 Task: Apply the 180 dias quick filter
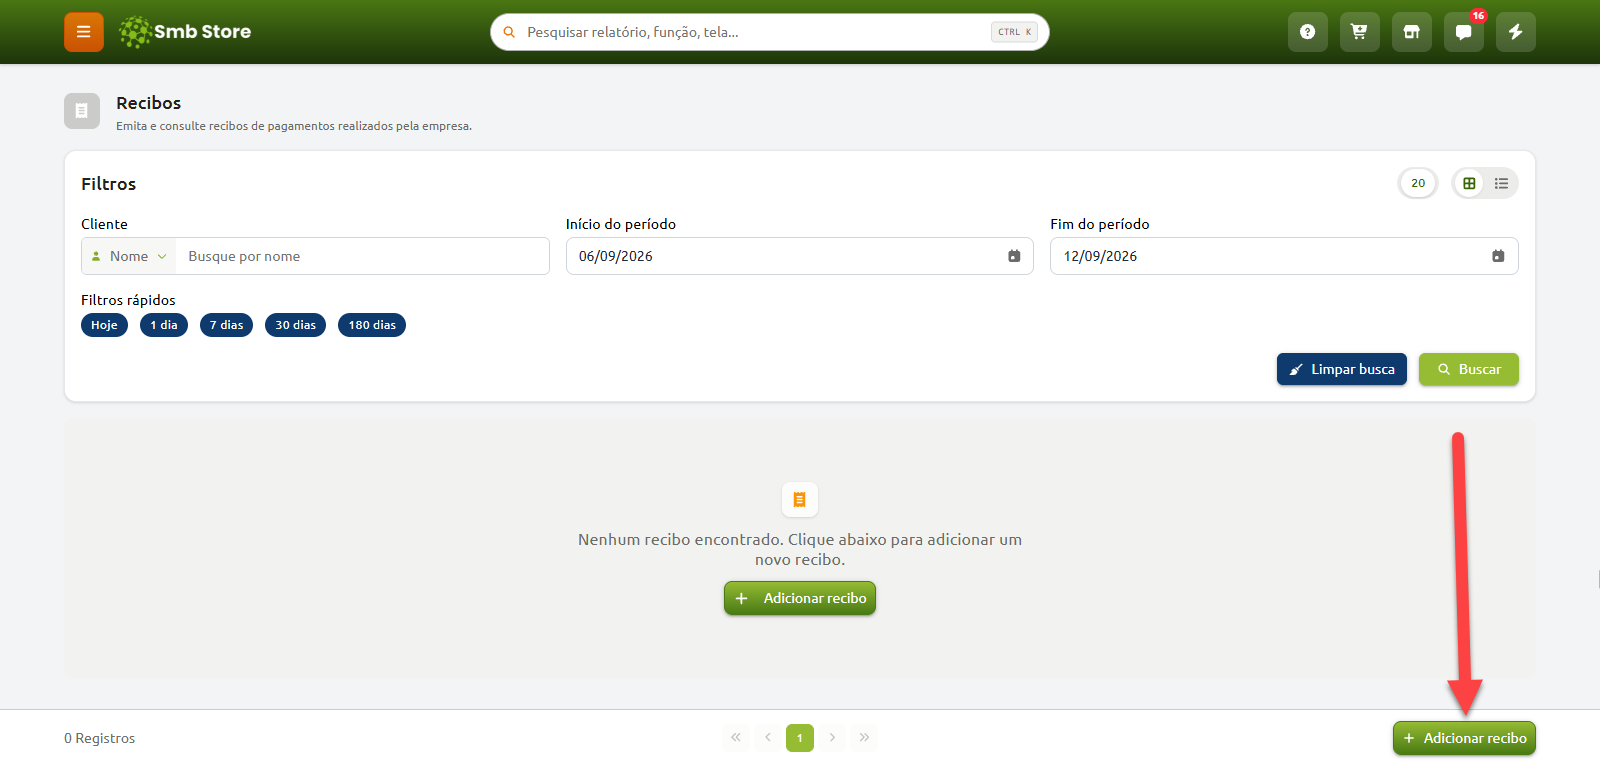click(372, 325)
